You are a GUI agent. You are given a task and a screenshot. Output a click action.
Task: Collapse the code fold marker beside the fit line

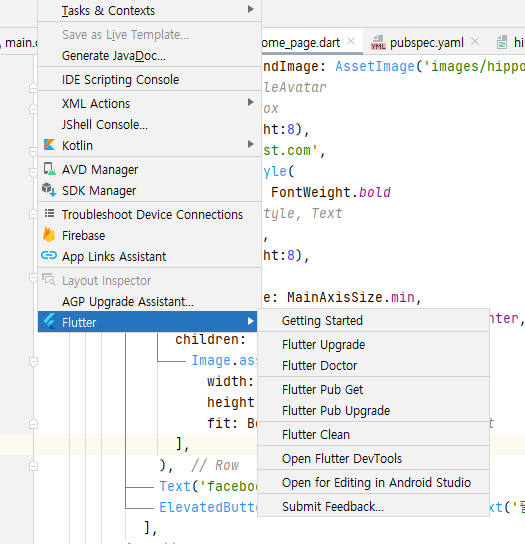(33, 424)
